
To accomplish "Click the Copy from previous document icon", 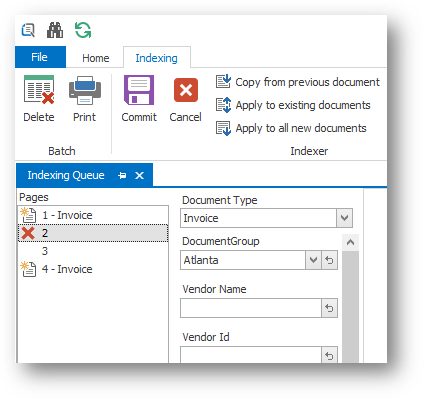I will pos(223,82).
